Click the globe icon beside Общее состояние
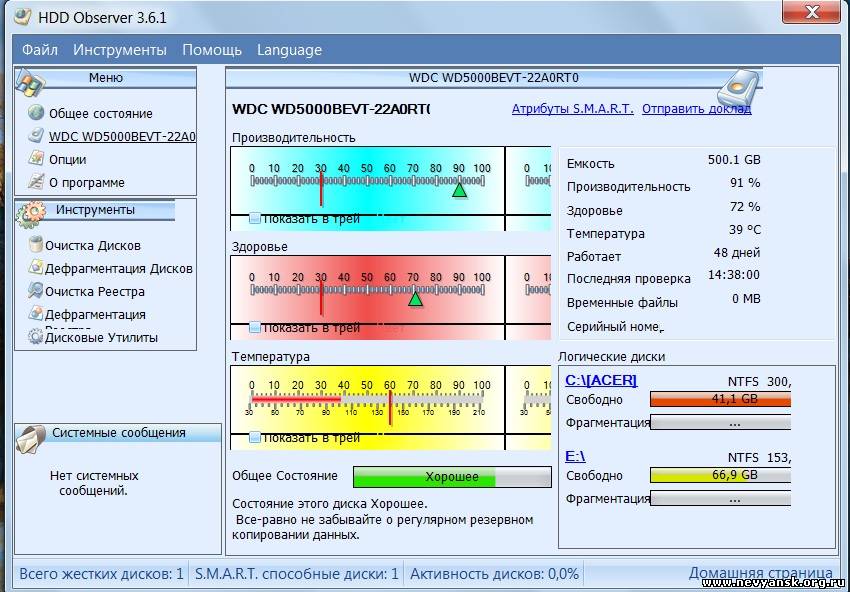The width and height of the screenshot is (850, 592). coord(36,113)
